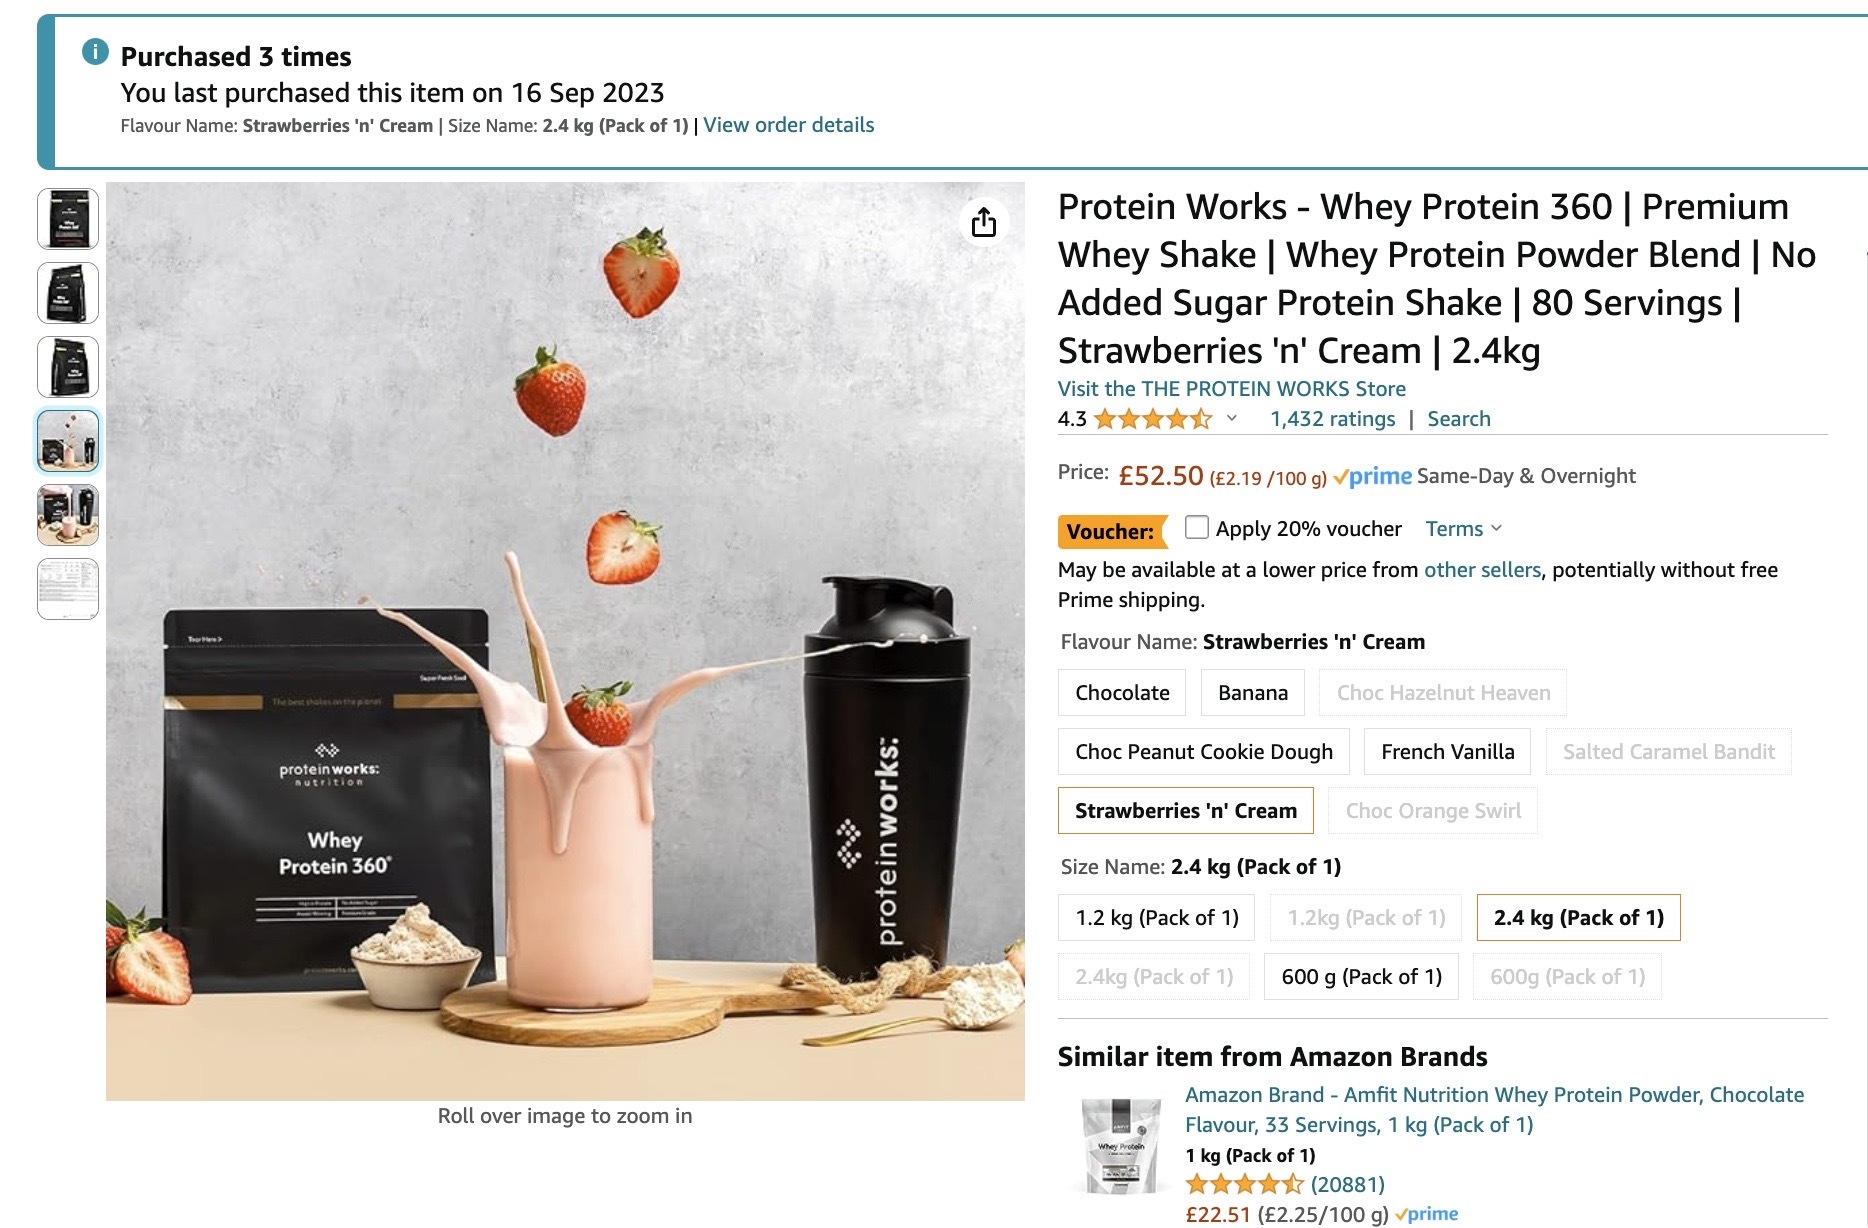Tick the Apply 20% voucher checkbox

1196,528
